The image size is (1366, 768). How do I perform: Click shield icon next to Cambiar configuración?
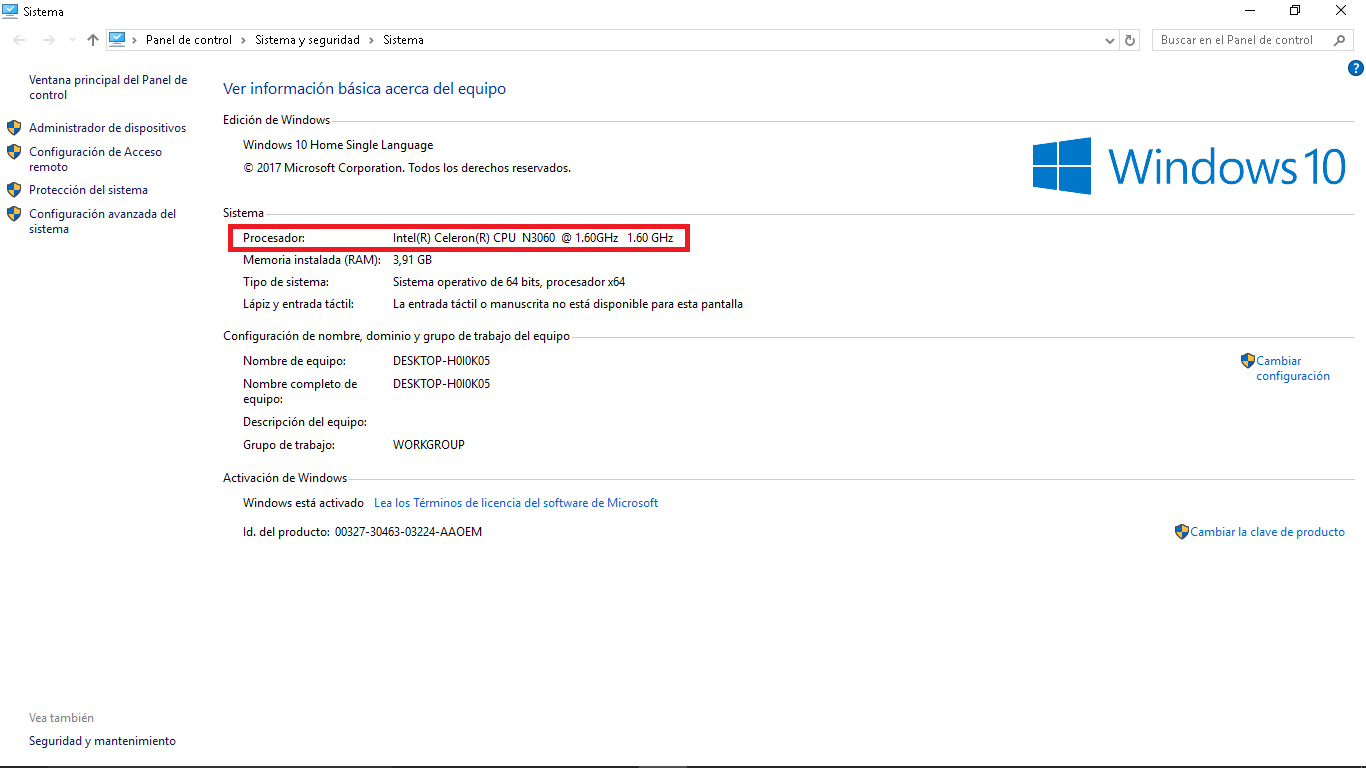1248,361
